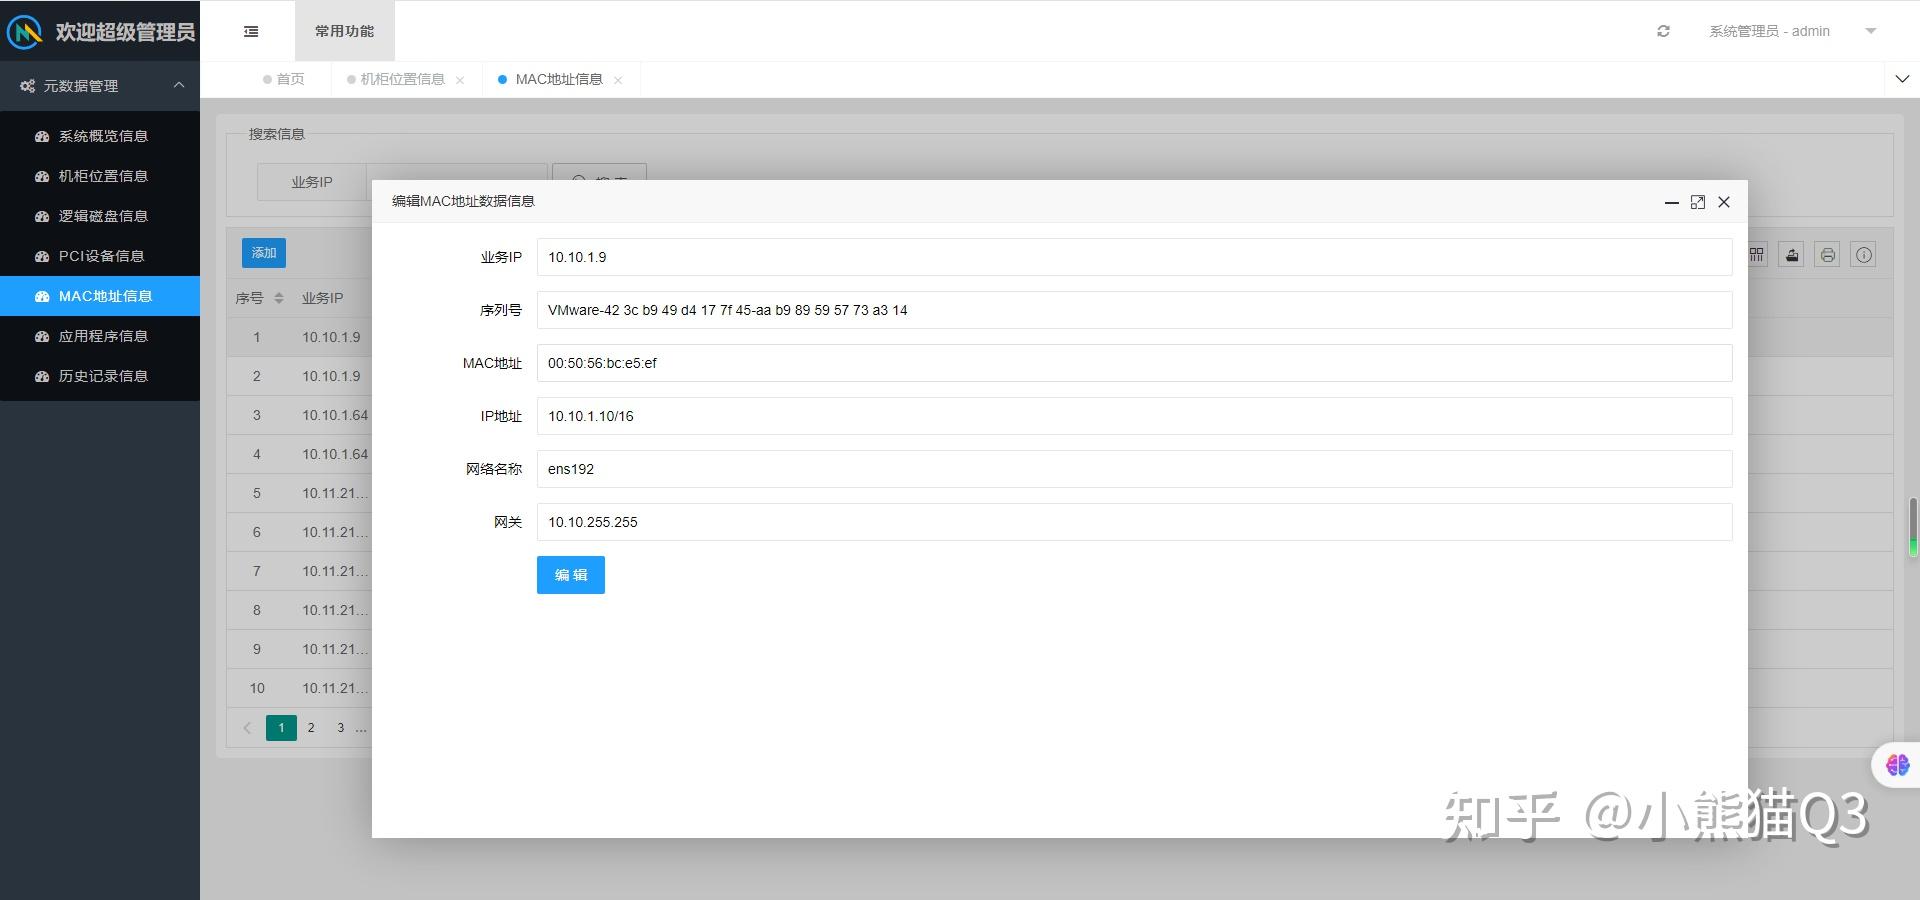Click the MAC地址 input field
This screenshot has height=900, width=1920.
[1134, 363]
